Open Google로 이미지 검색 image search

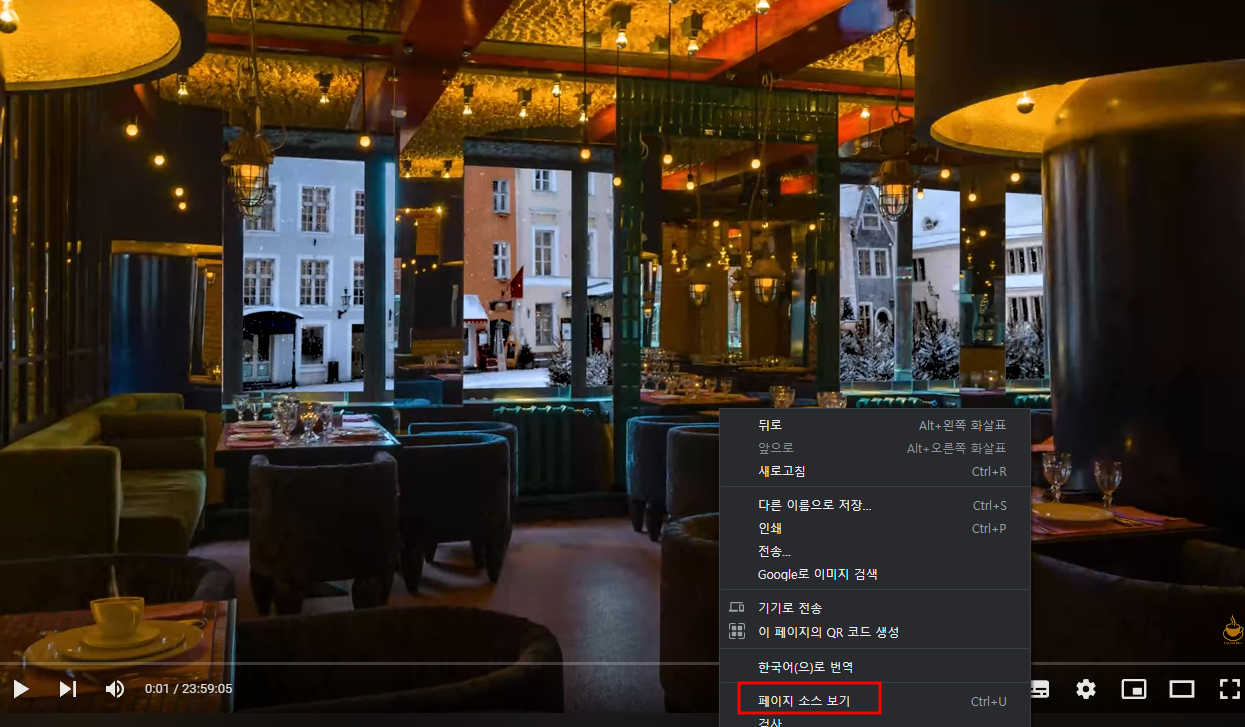(x=815, y=574)
